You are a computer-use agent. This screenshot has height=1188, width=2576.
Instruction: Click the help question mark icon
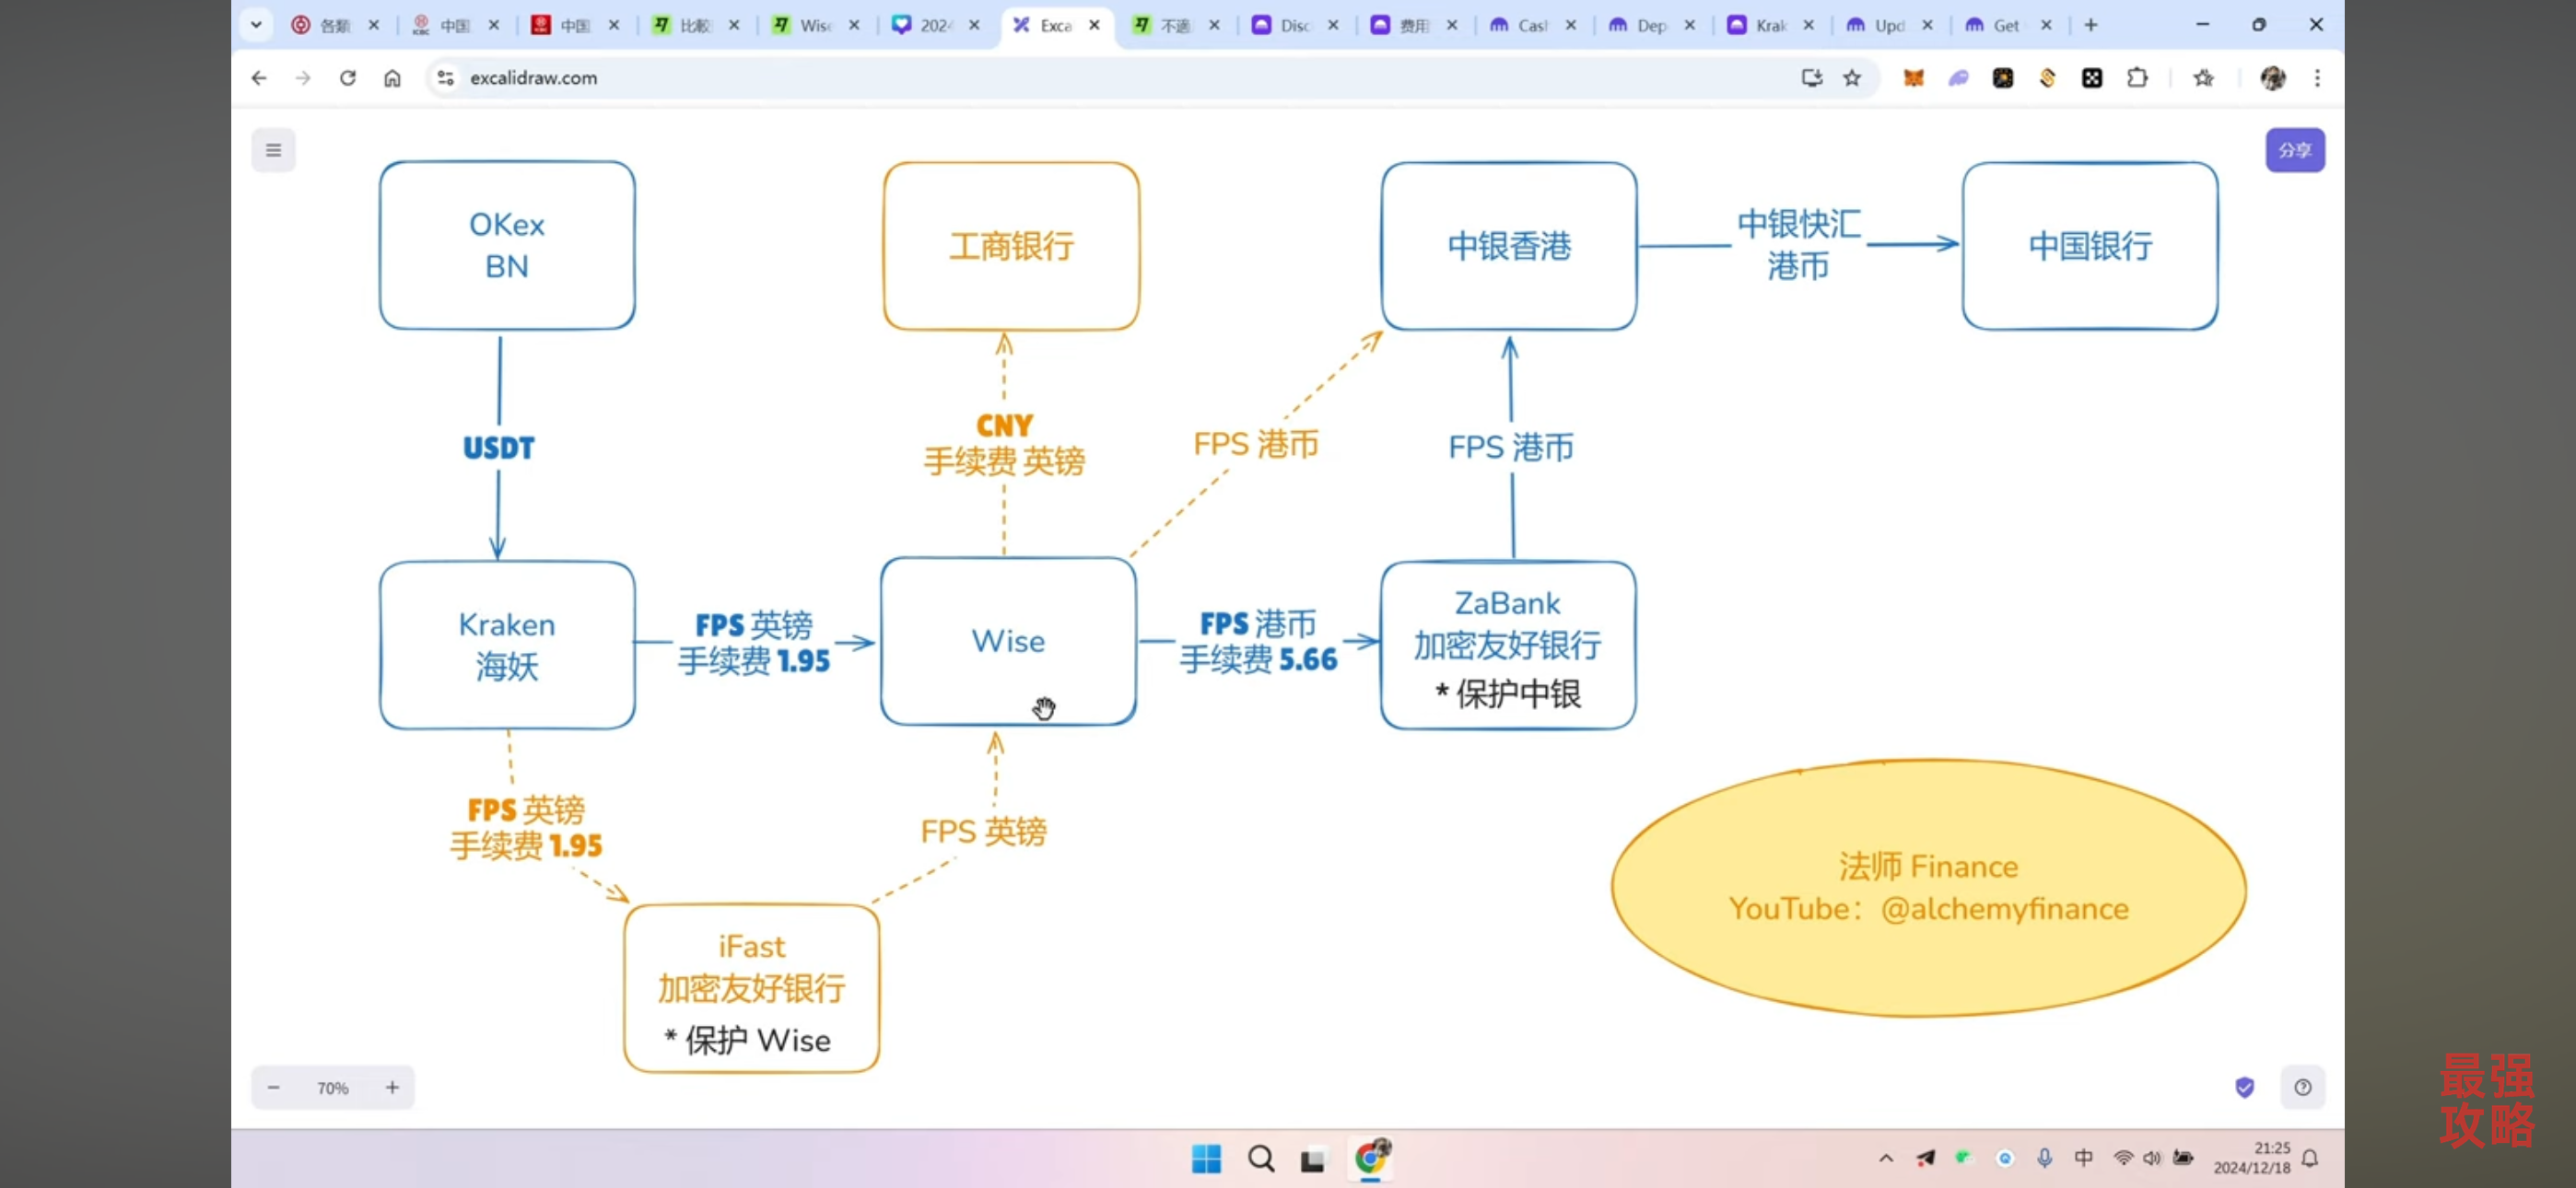(x=2302, y=1087)
